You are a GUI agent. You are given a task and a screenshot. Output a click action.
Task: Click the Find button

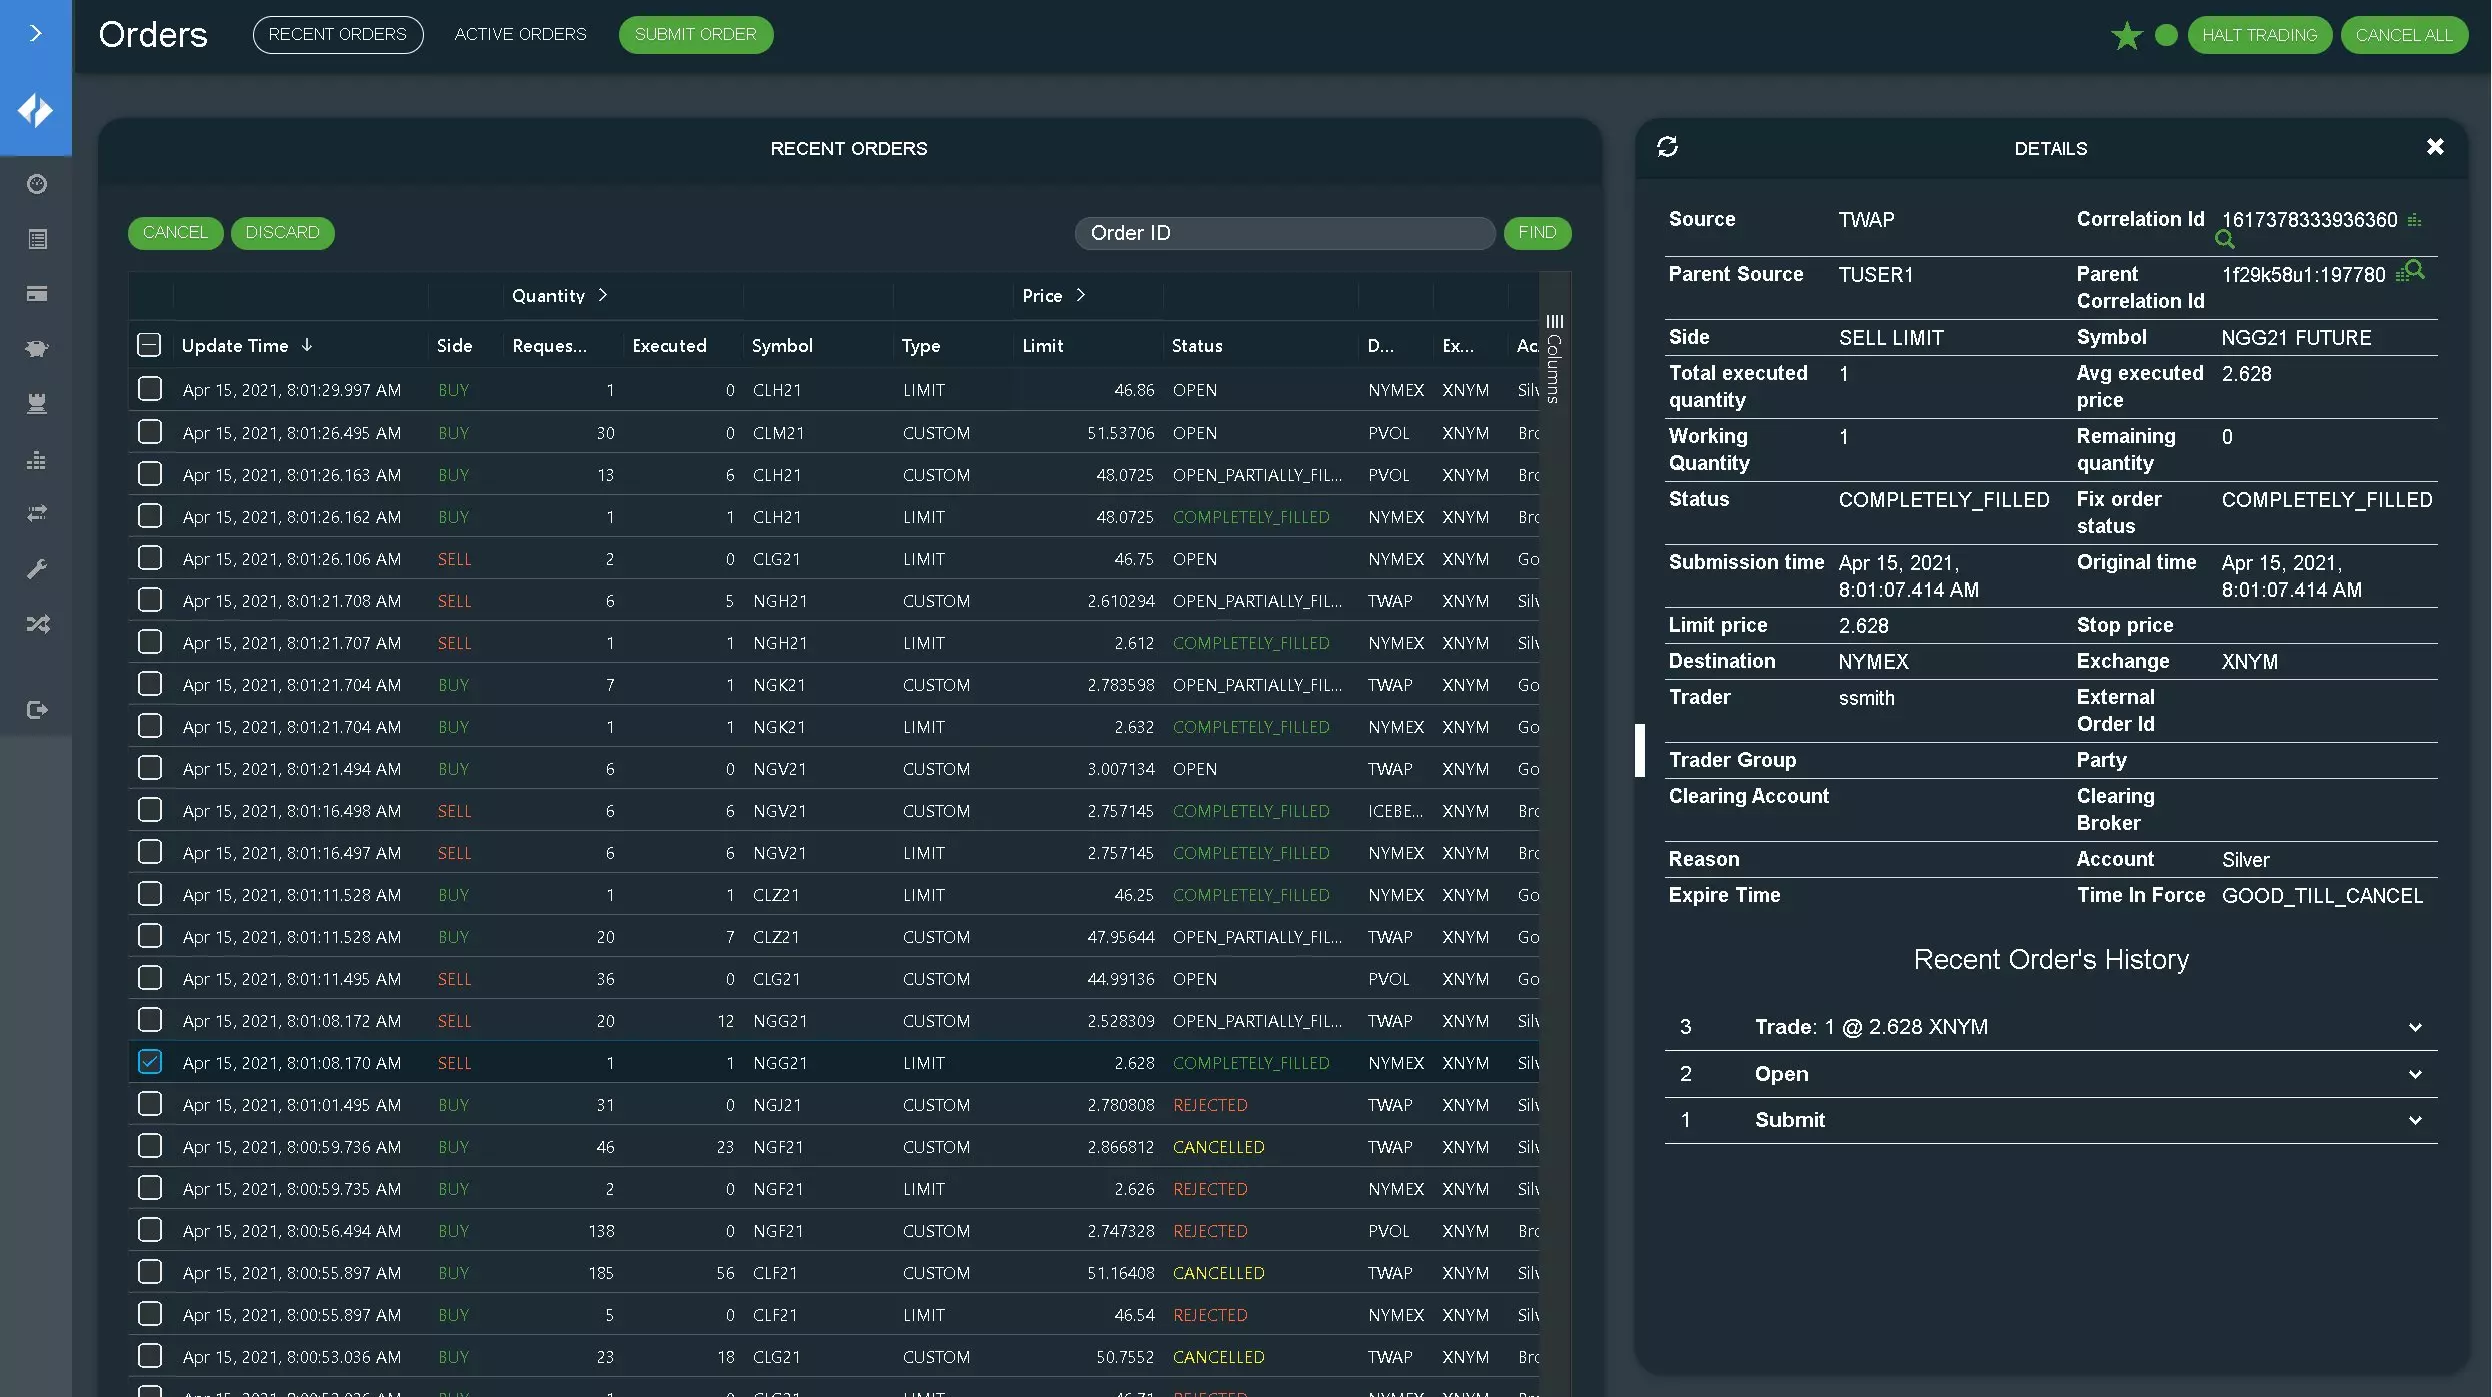click(1537, 233)
